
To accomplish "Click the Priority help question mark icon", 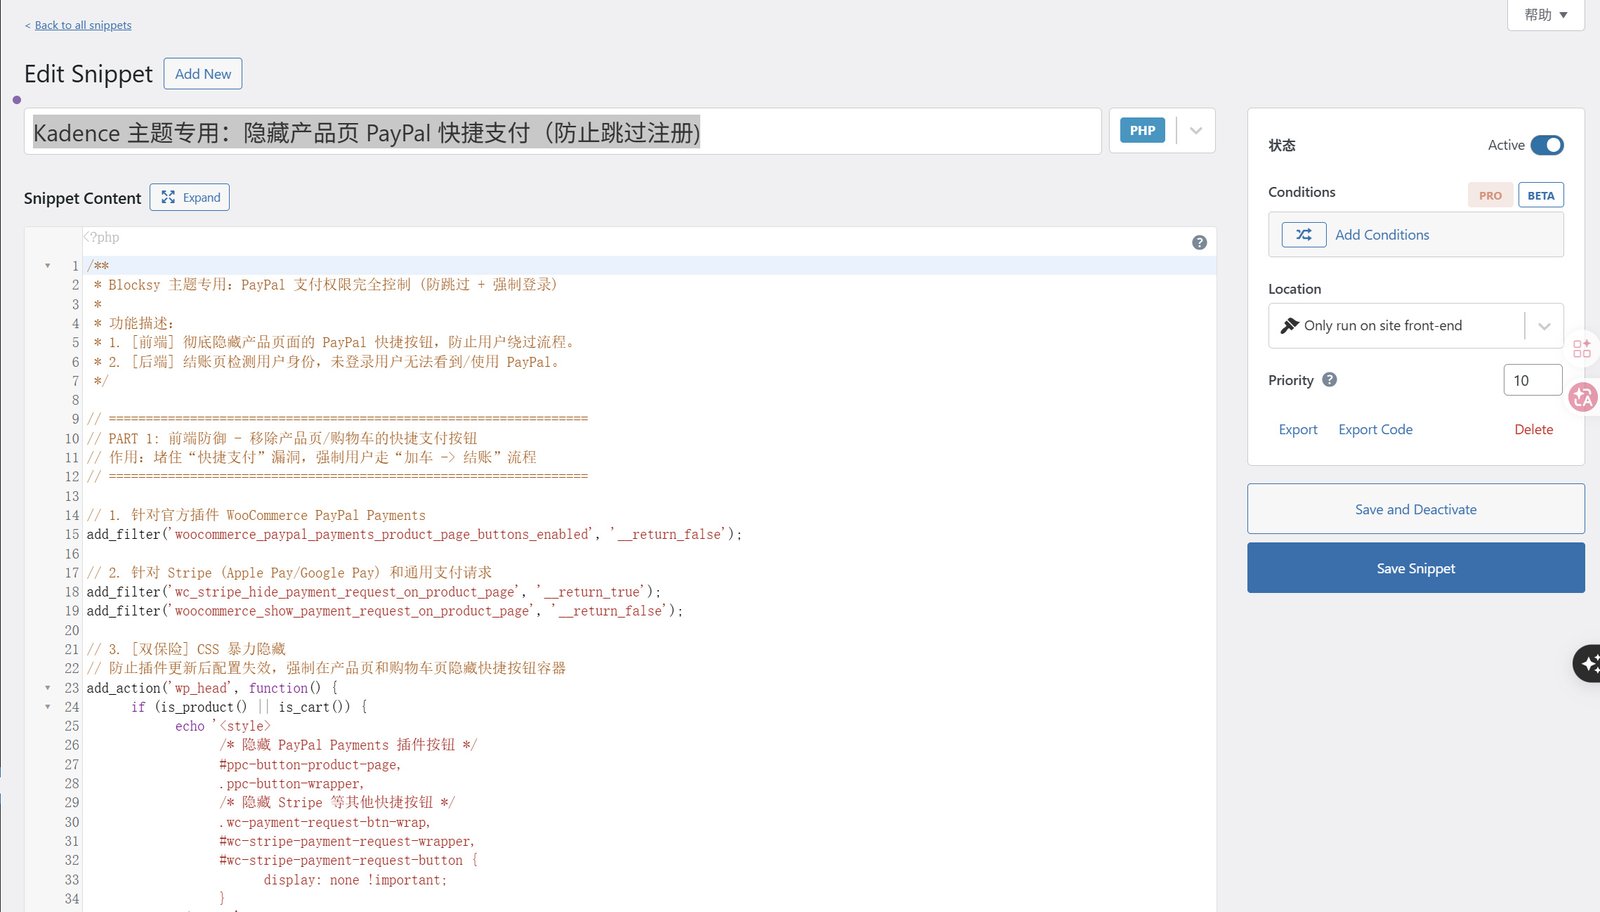I will (x=1329, y=380).
